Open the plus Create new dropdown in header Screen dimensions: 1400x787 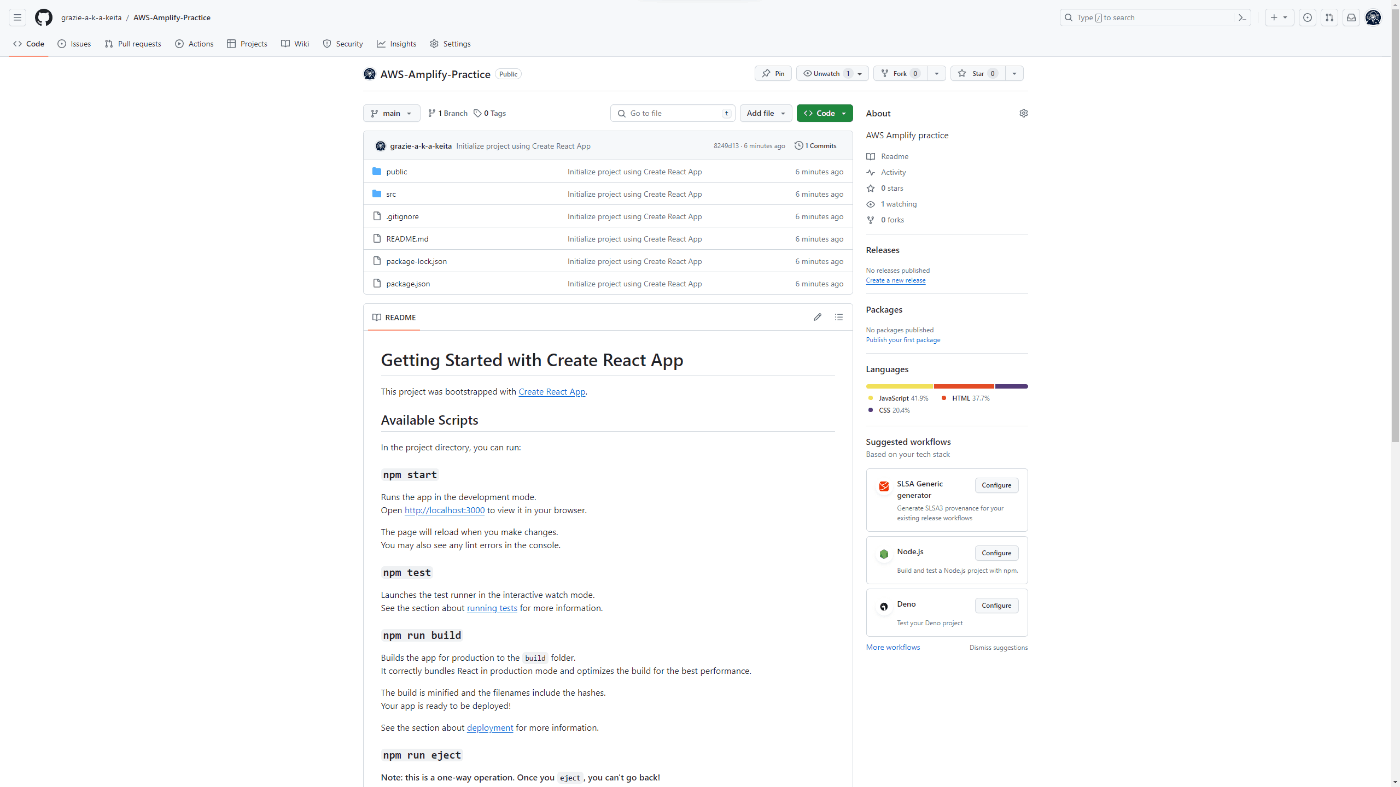(x=1279, y=17)
